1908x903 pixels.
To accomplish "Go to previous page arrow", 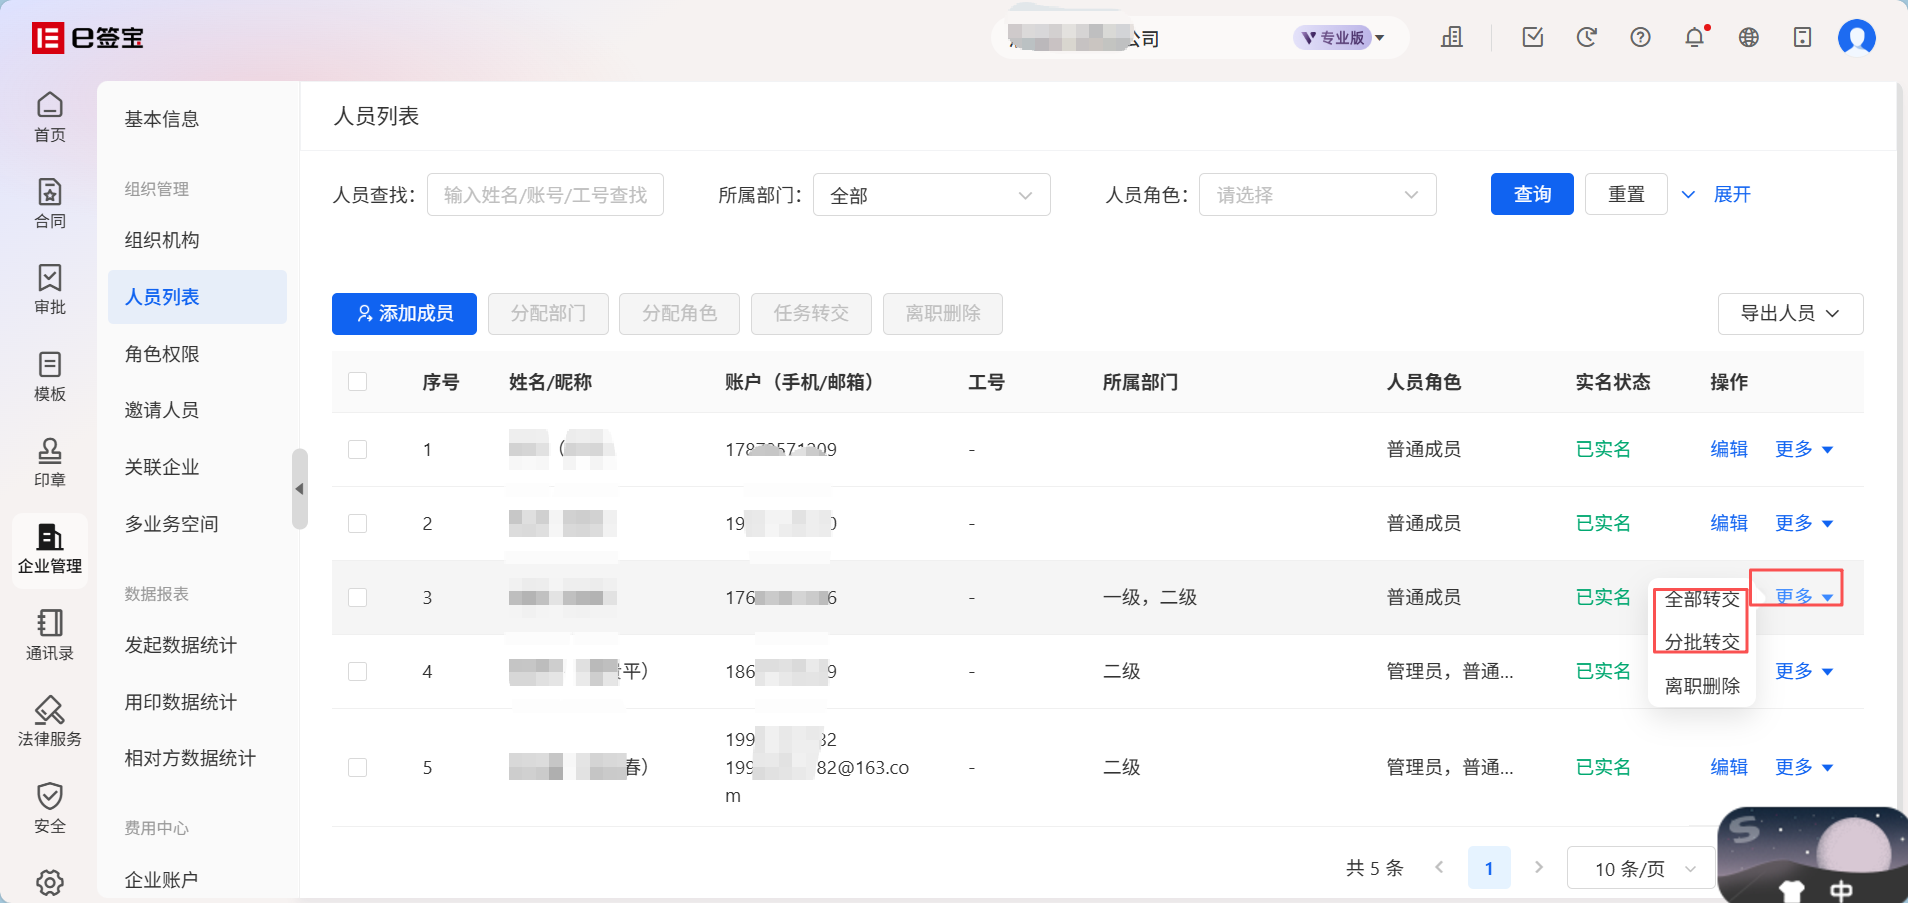I will click(1439, 867).
